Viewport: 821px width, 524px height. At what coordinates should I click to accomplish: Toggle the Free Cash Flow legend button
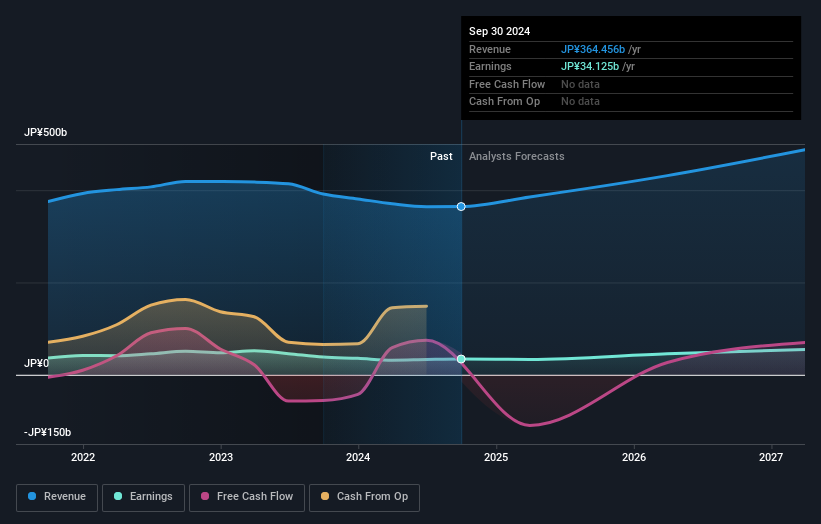(x=247, y=497)
